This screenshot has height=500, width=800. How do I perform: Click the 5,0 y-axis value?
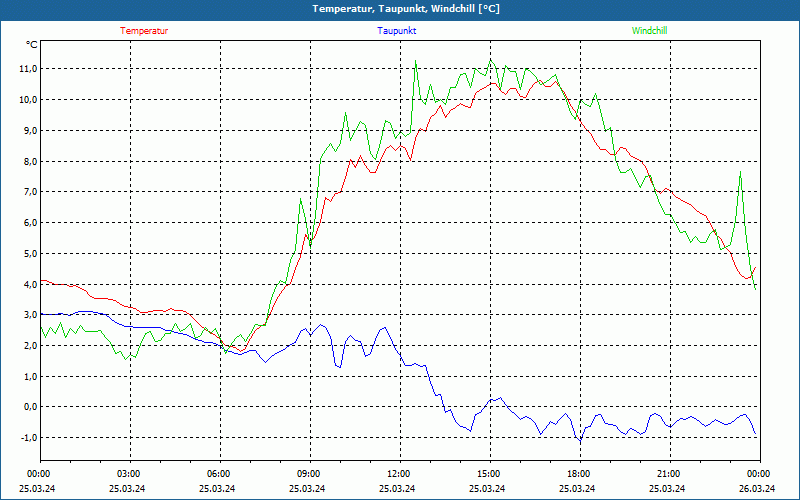coord(30,254)
